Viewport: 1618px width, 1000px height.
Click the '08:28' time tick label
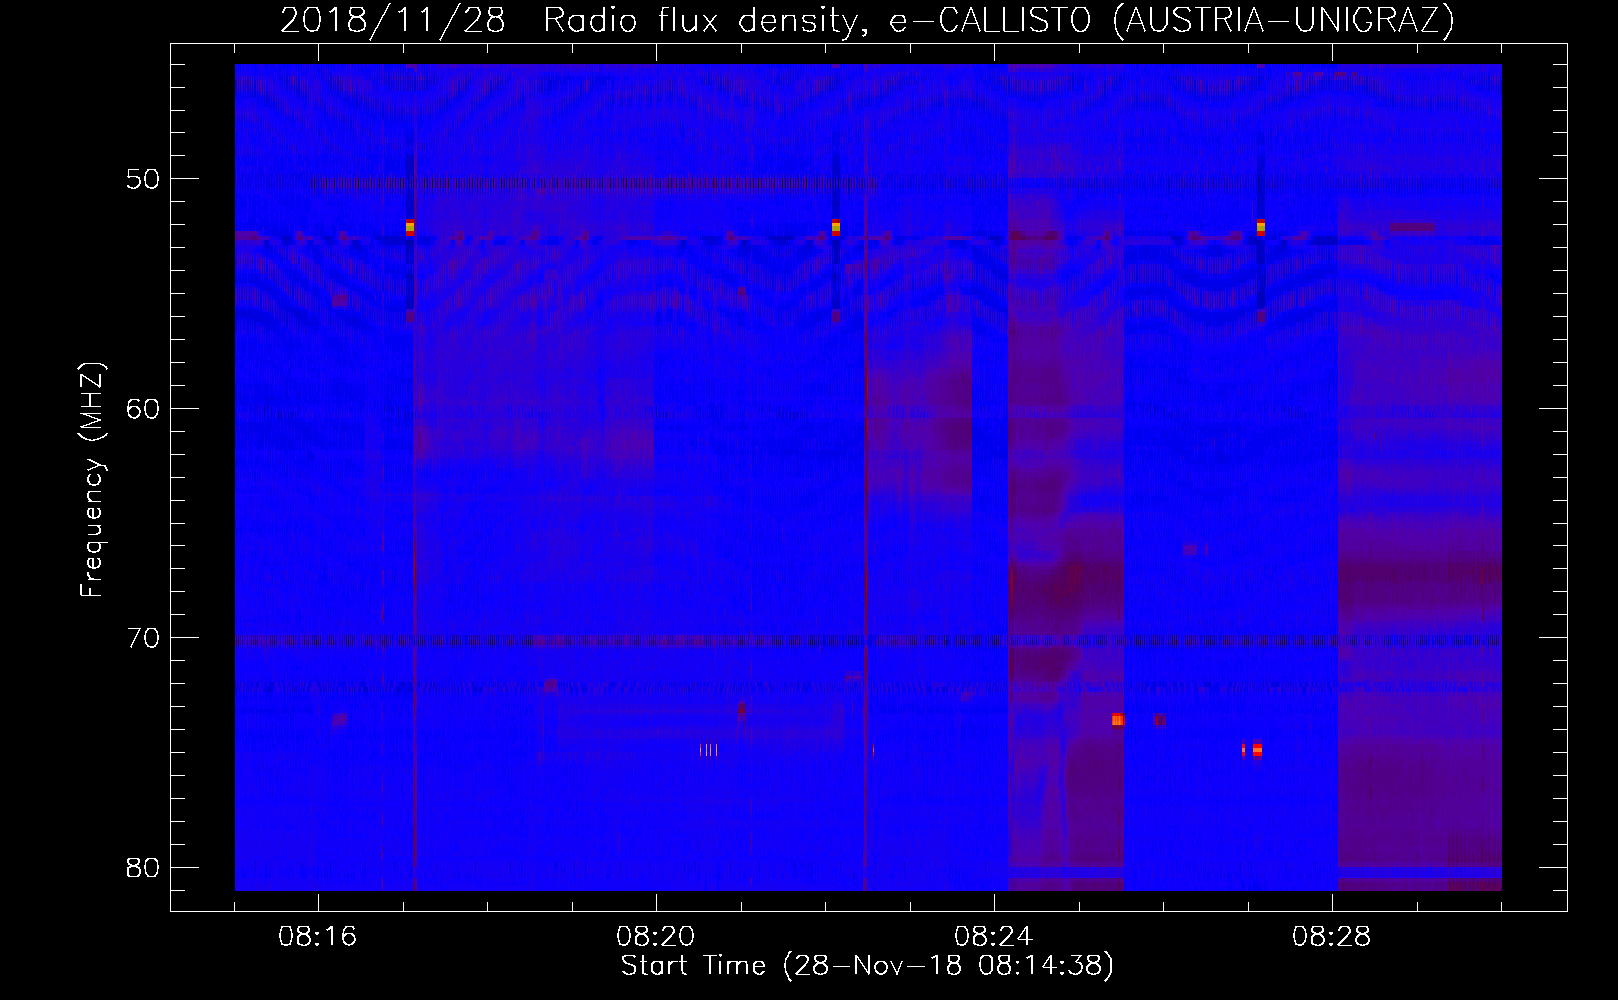coord(1331,937)
